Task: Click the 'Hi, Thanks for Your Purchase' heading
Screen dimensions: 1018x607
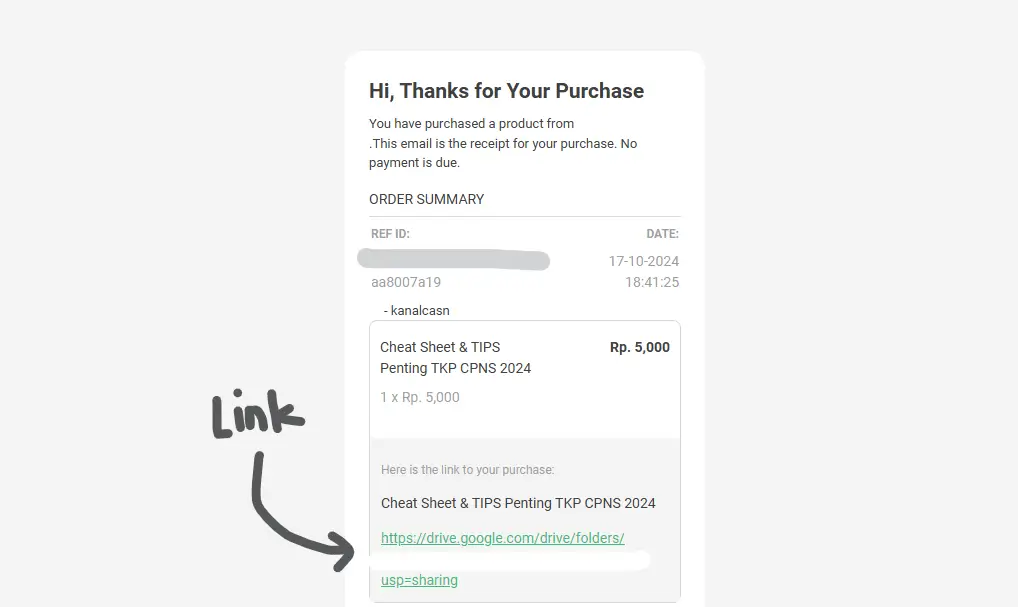Action: click(506, 91)
